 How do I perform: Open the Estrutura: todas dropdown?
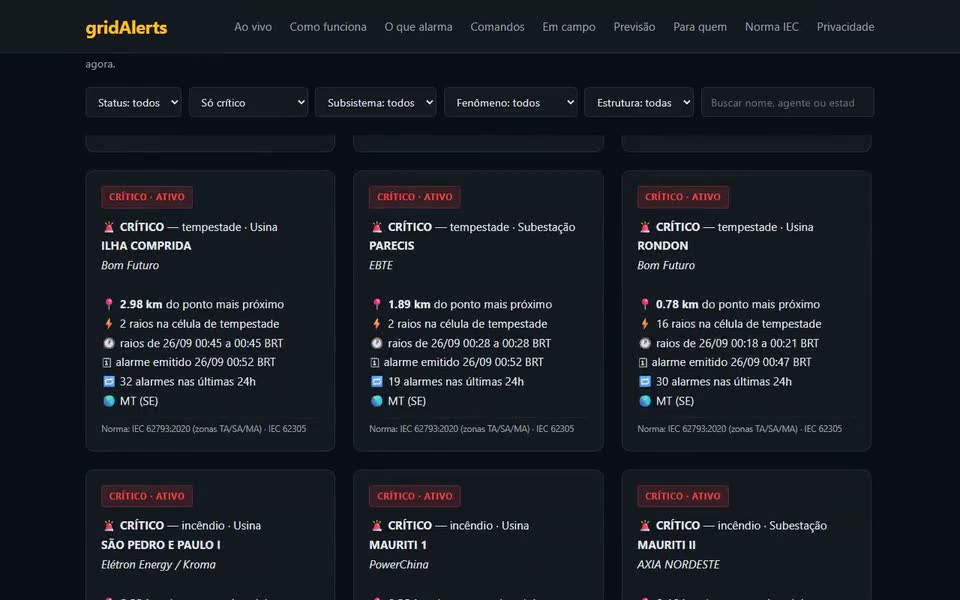point(639,102)
